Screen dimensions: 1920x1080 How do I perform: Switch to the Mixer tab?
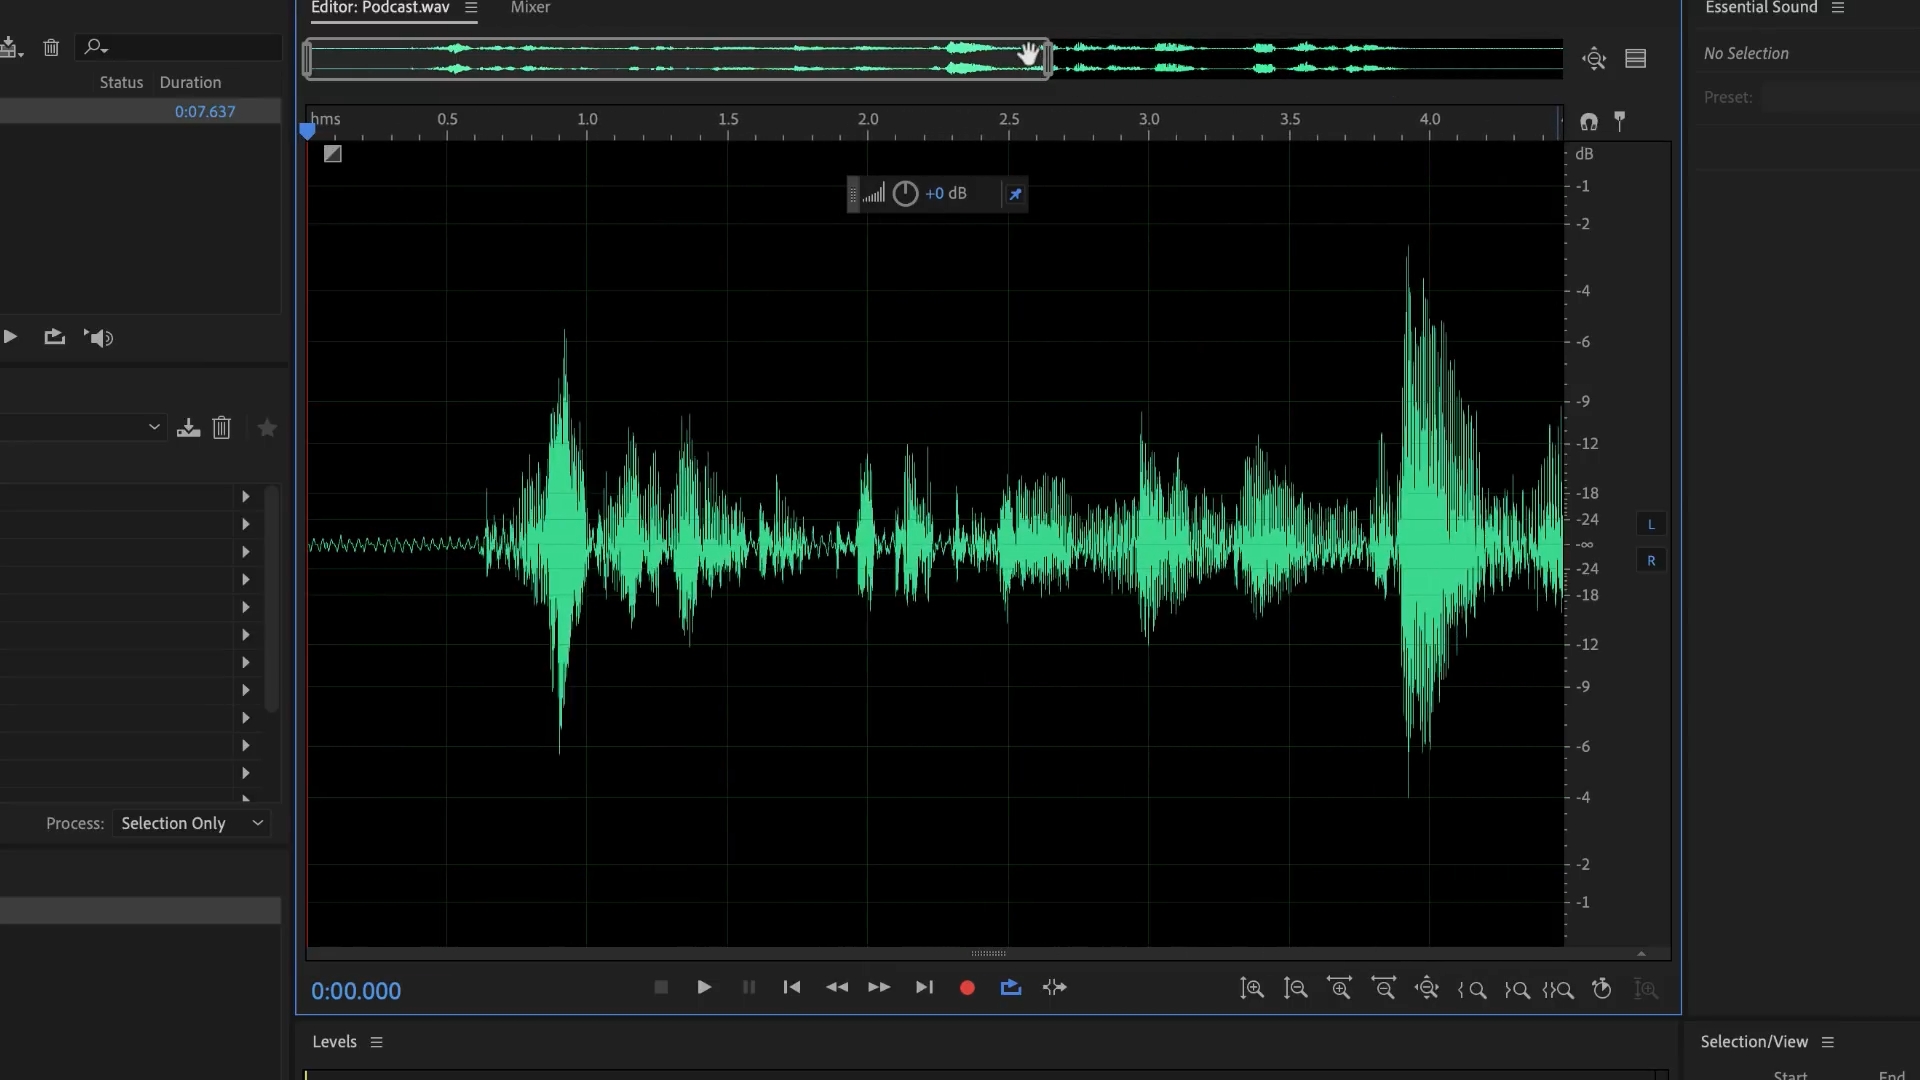[x=530, y=8]
